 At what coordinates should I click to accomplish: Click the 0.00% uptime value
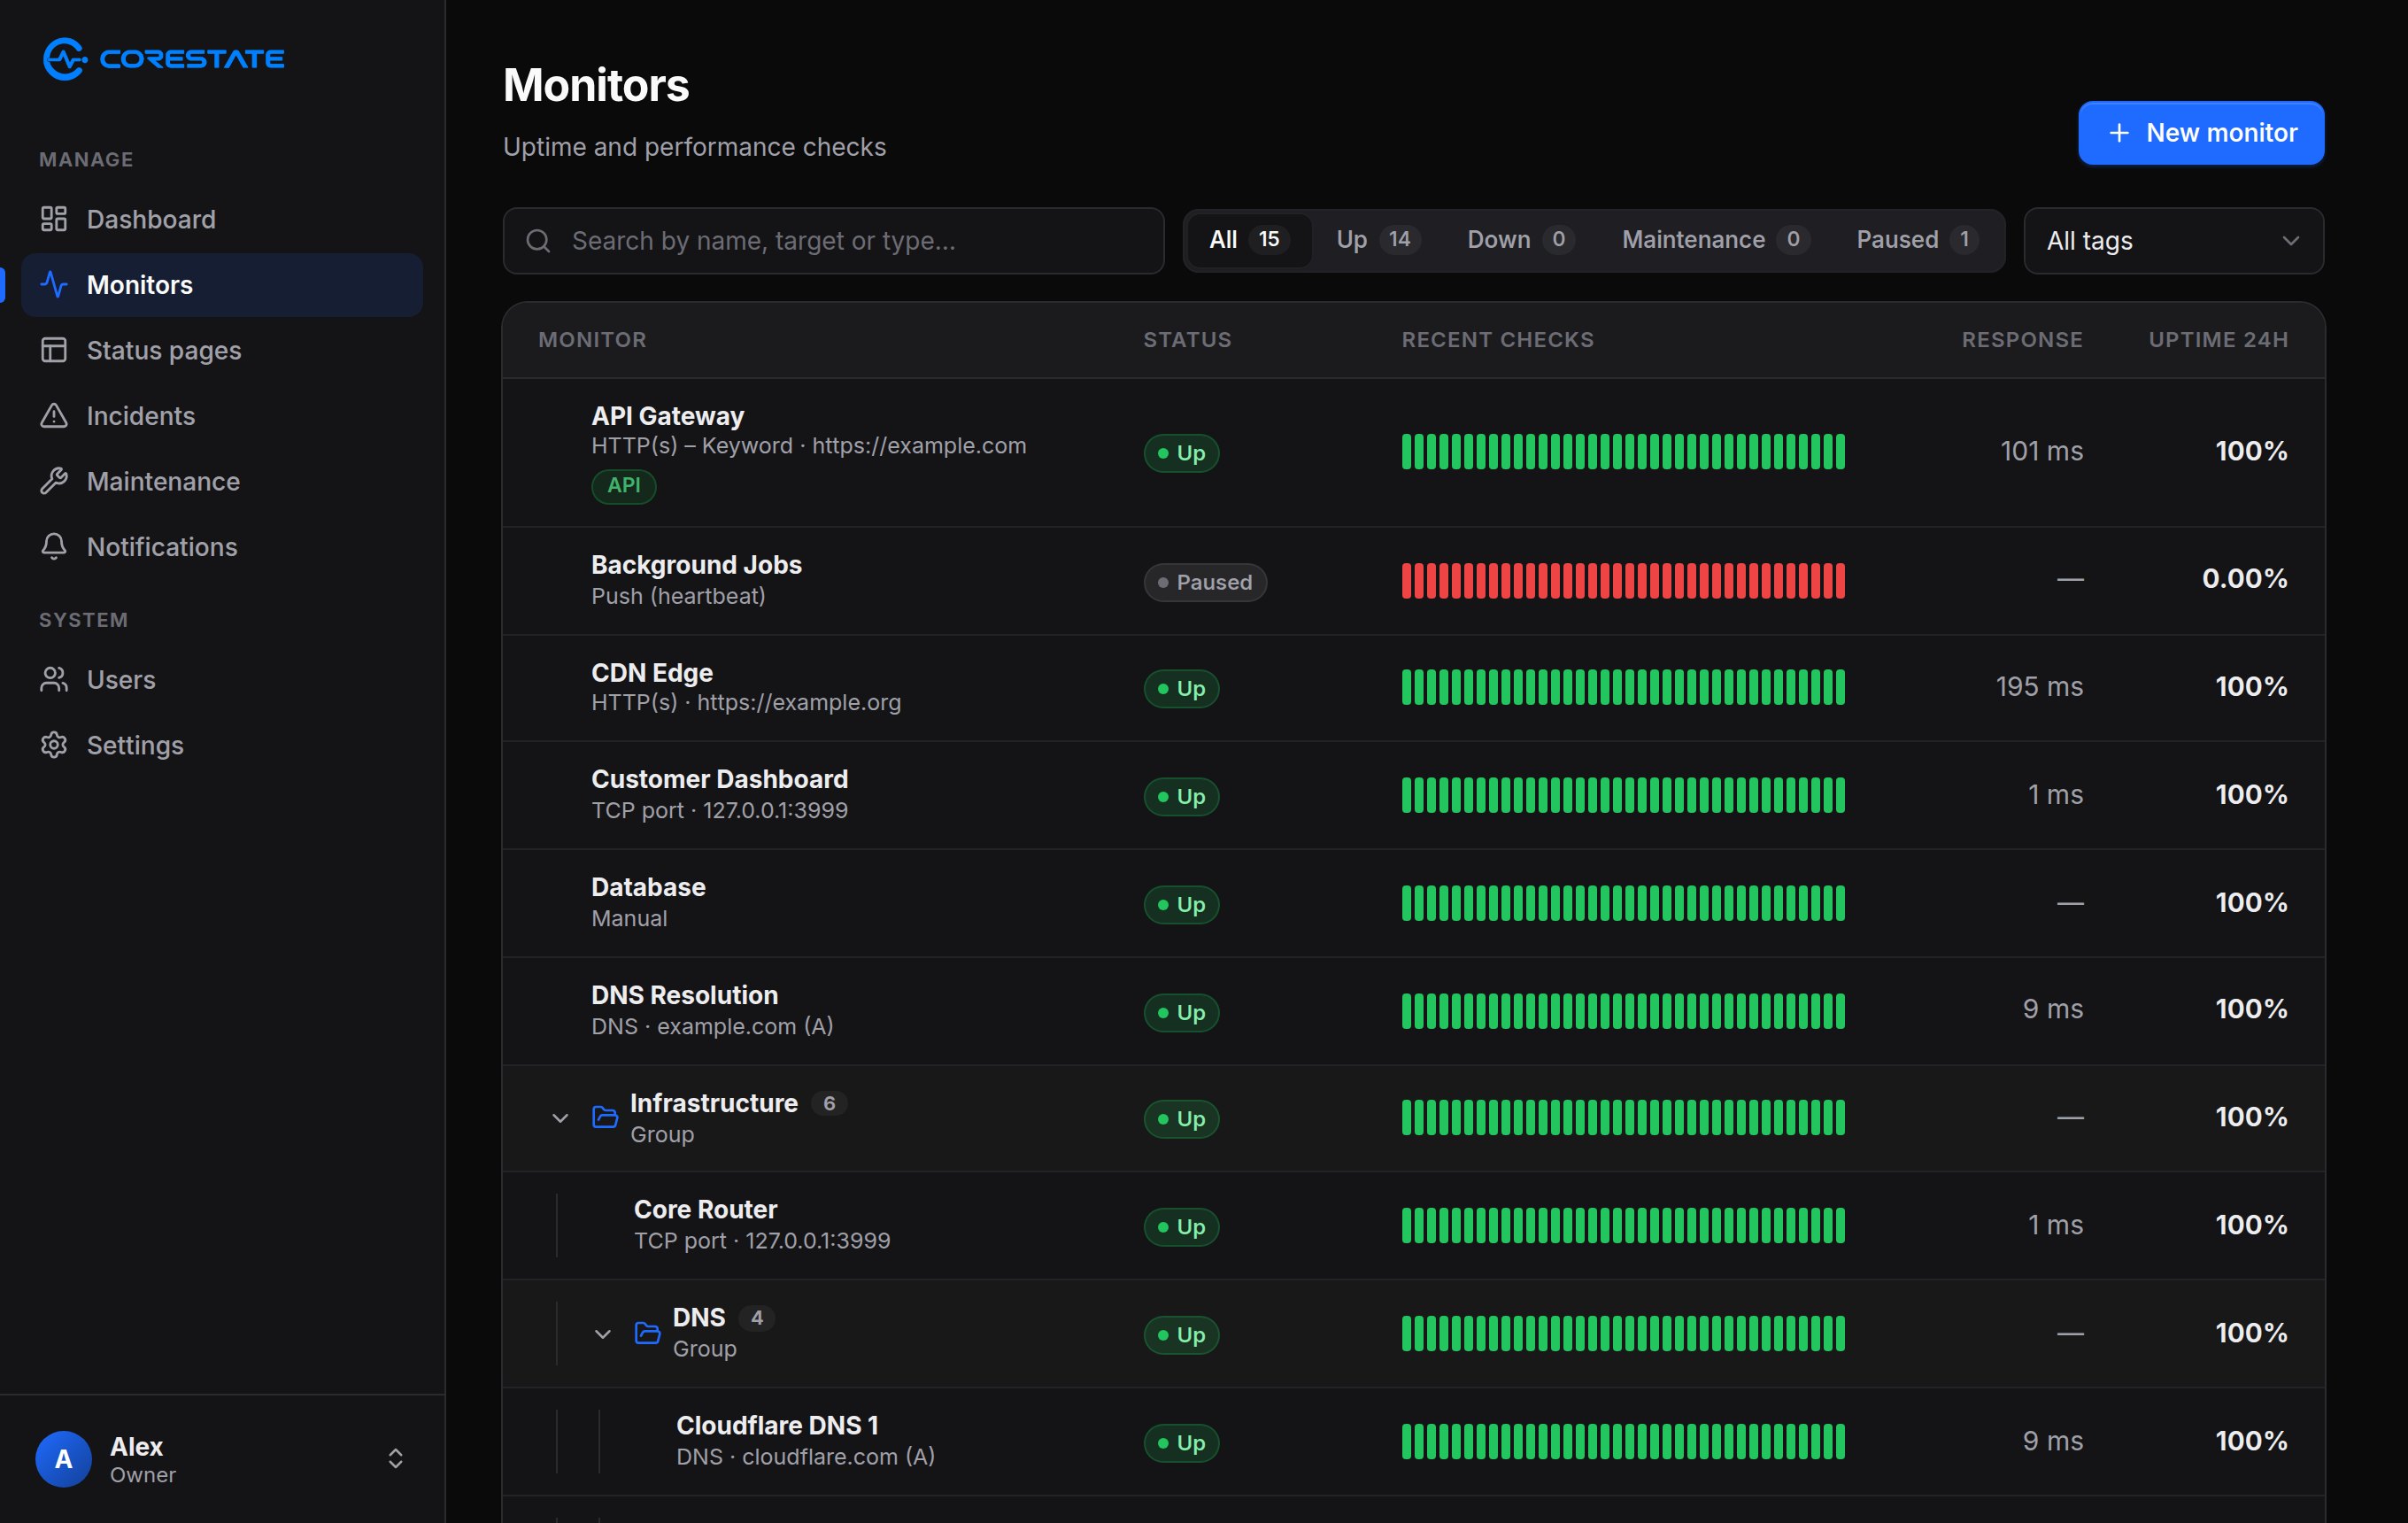coord(2244,579)
